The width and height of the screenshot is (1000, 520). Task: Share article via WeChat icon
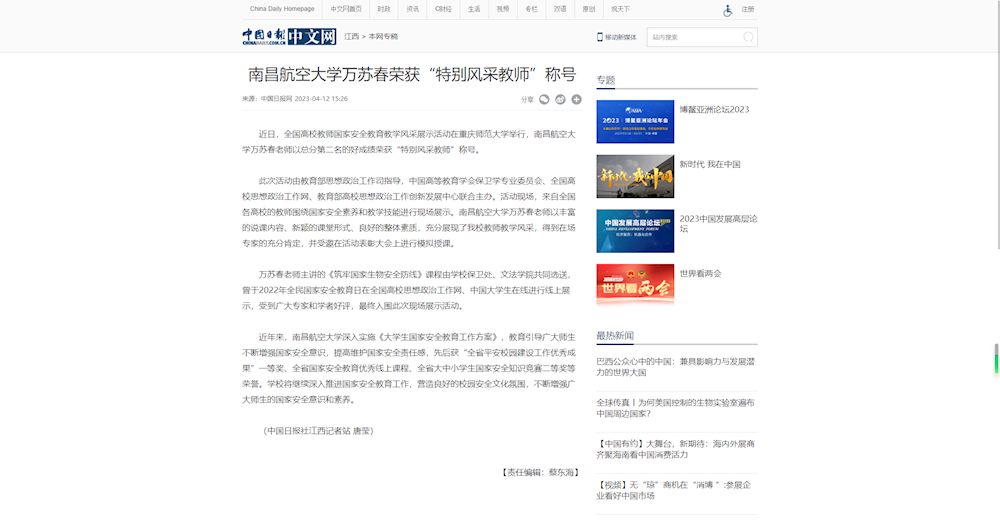544,99
